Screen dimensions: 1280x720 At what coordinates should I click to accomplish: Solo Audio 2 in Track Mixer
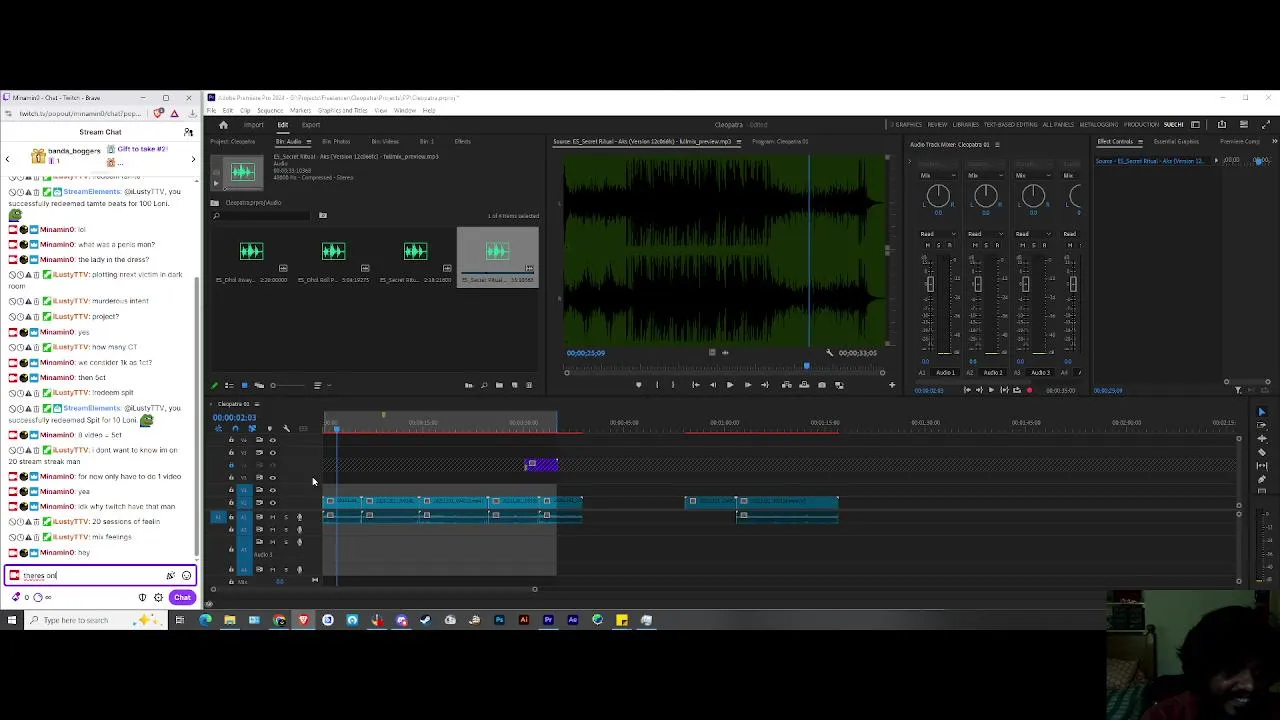click(986, 245)
